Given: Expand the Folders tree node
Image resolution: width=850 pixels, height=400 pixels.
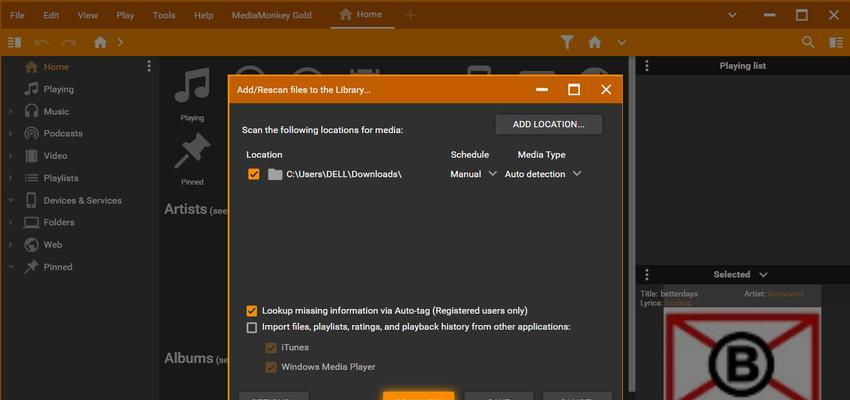Looking at the screenshot, I should click(x=10, y=223).
